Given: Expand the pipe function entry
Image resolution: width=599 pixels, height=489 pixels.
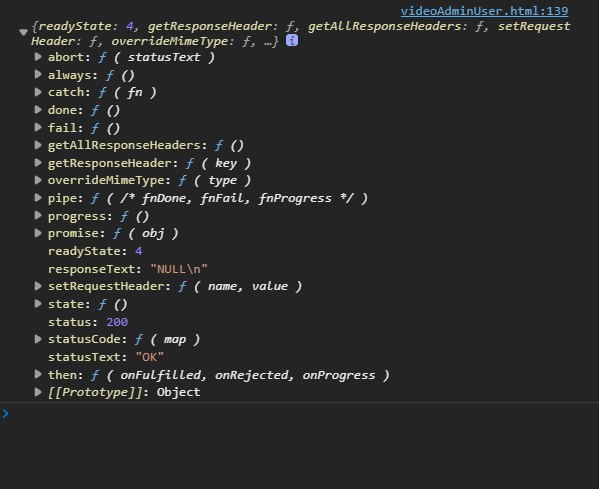Looking at the screenshot, I should click(38, 198).
